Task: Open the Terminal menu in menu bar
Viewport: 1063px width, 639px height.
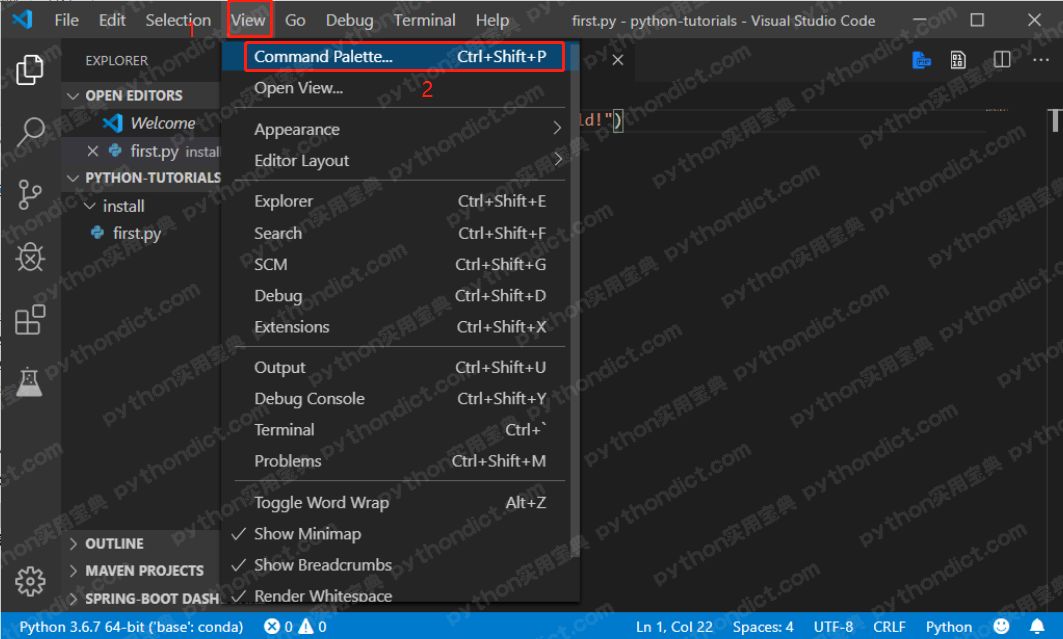Action: click(x=424, y=20)
